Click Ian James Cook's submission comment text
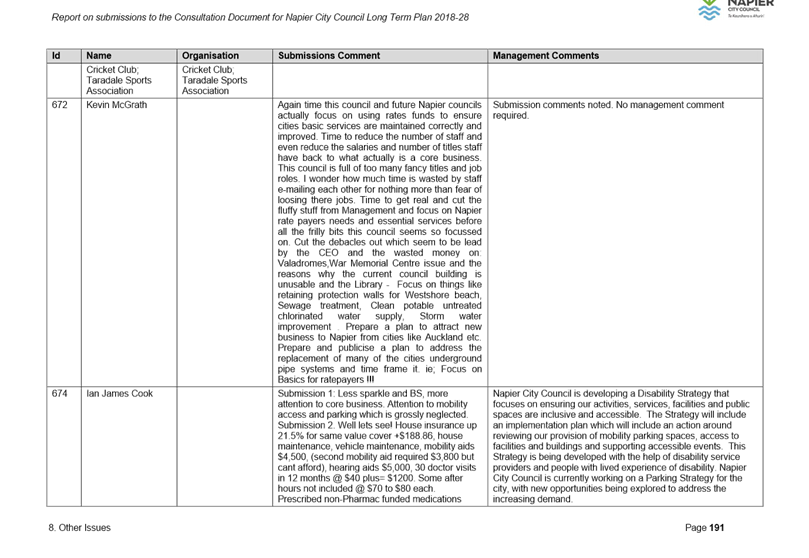The width and height of the screenshot is (809, 558). (378, 446)
